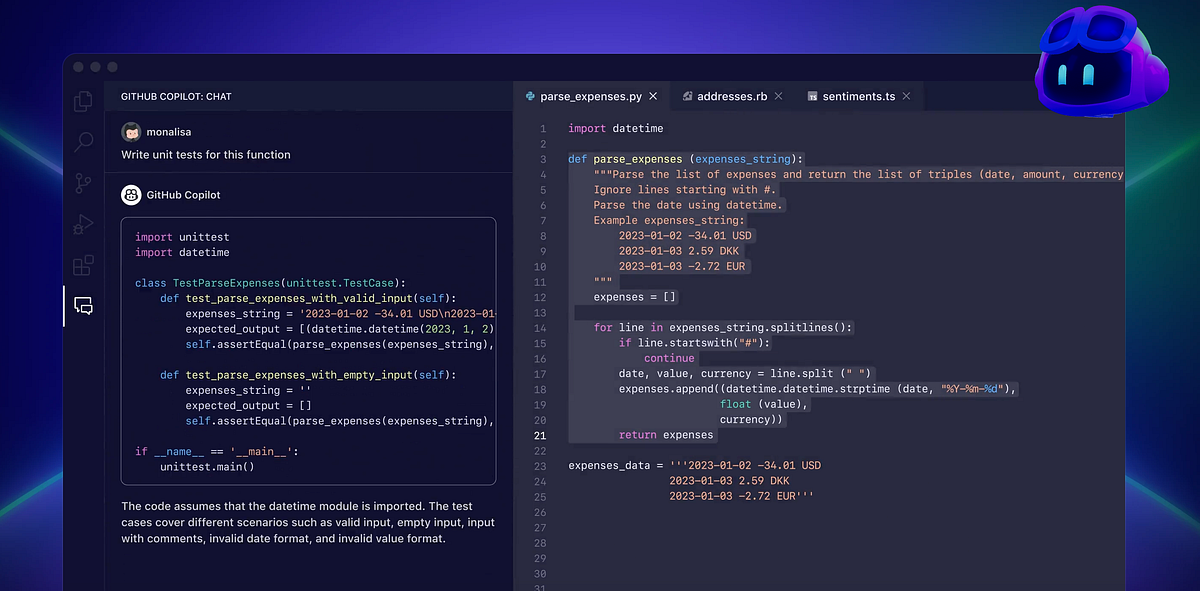This screenshot has height=591, width=1200.
Task: Click monalisa's avatar in the chat
Action: click(x=131, y=131)
